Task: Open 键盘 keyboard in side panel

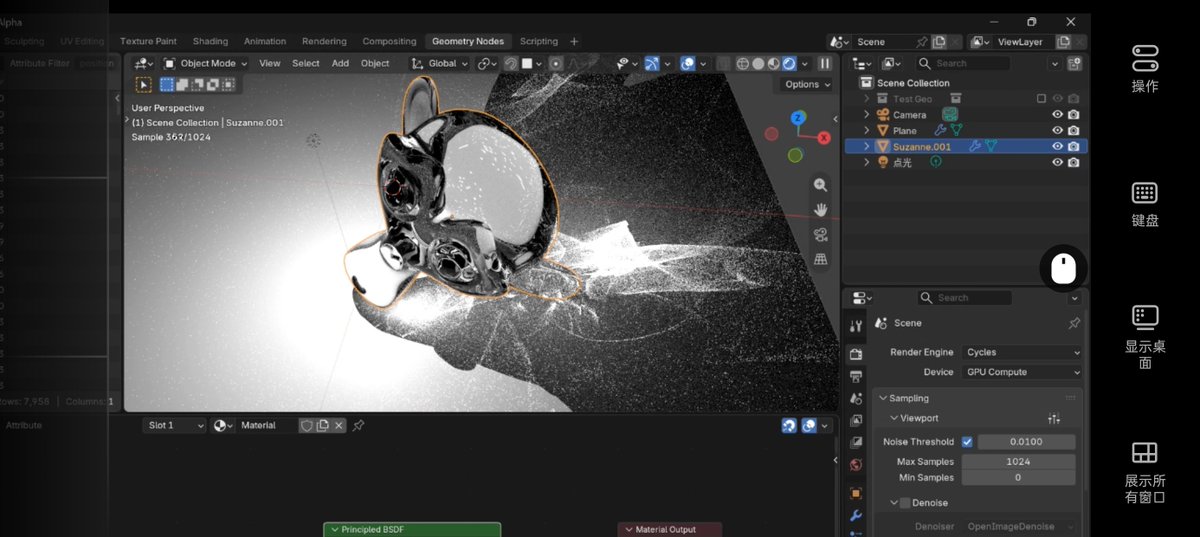Action: coord(1145,204)
